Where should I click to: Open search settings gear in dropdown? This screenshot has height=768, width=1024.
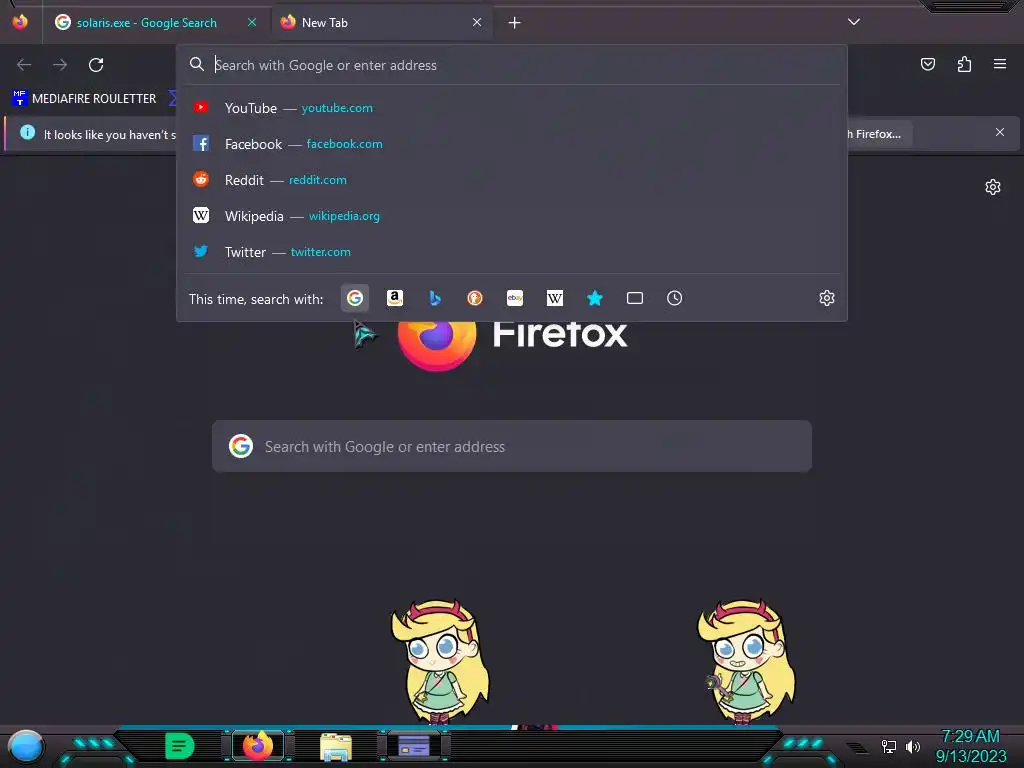(827, 298)
